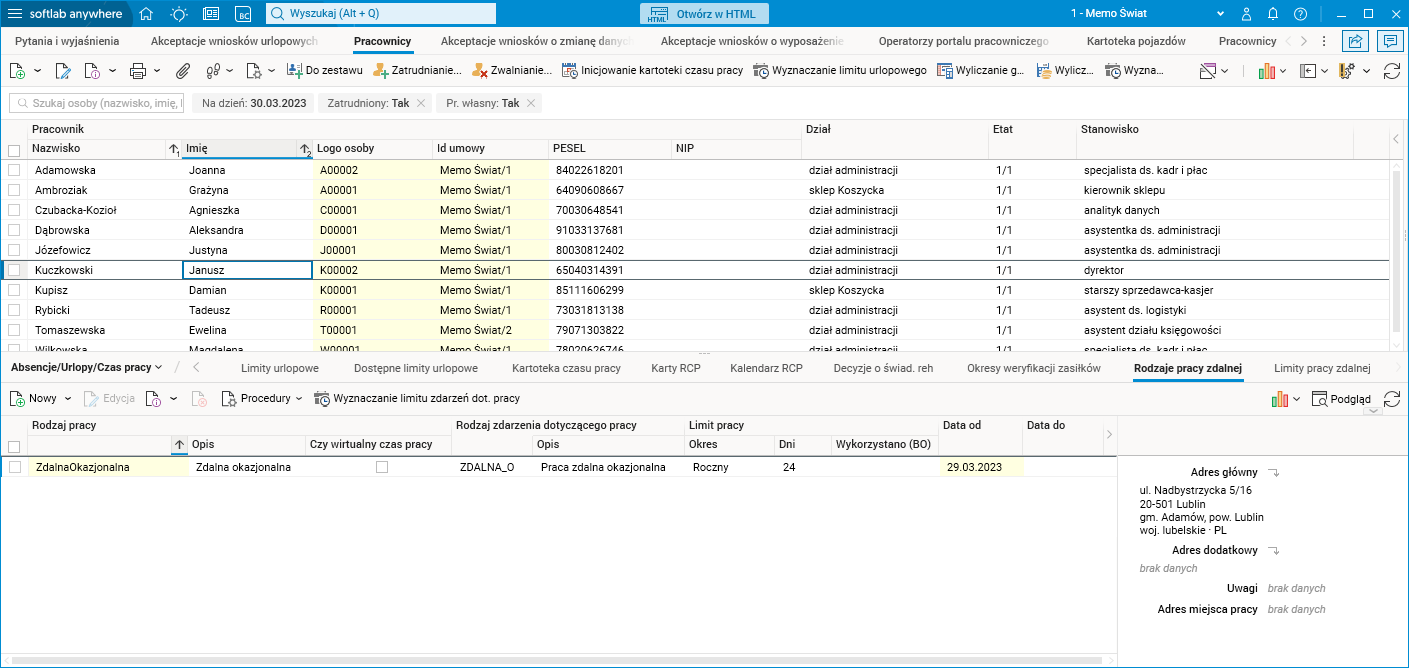Click the help question mark icon
This screenshot has height=668, width=1409.
[x=1300, y=14]
